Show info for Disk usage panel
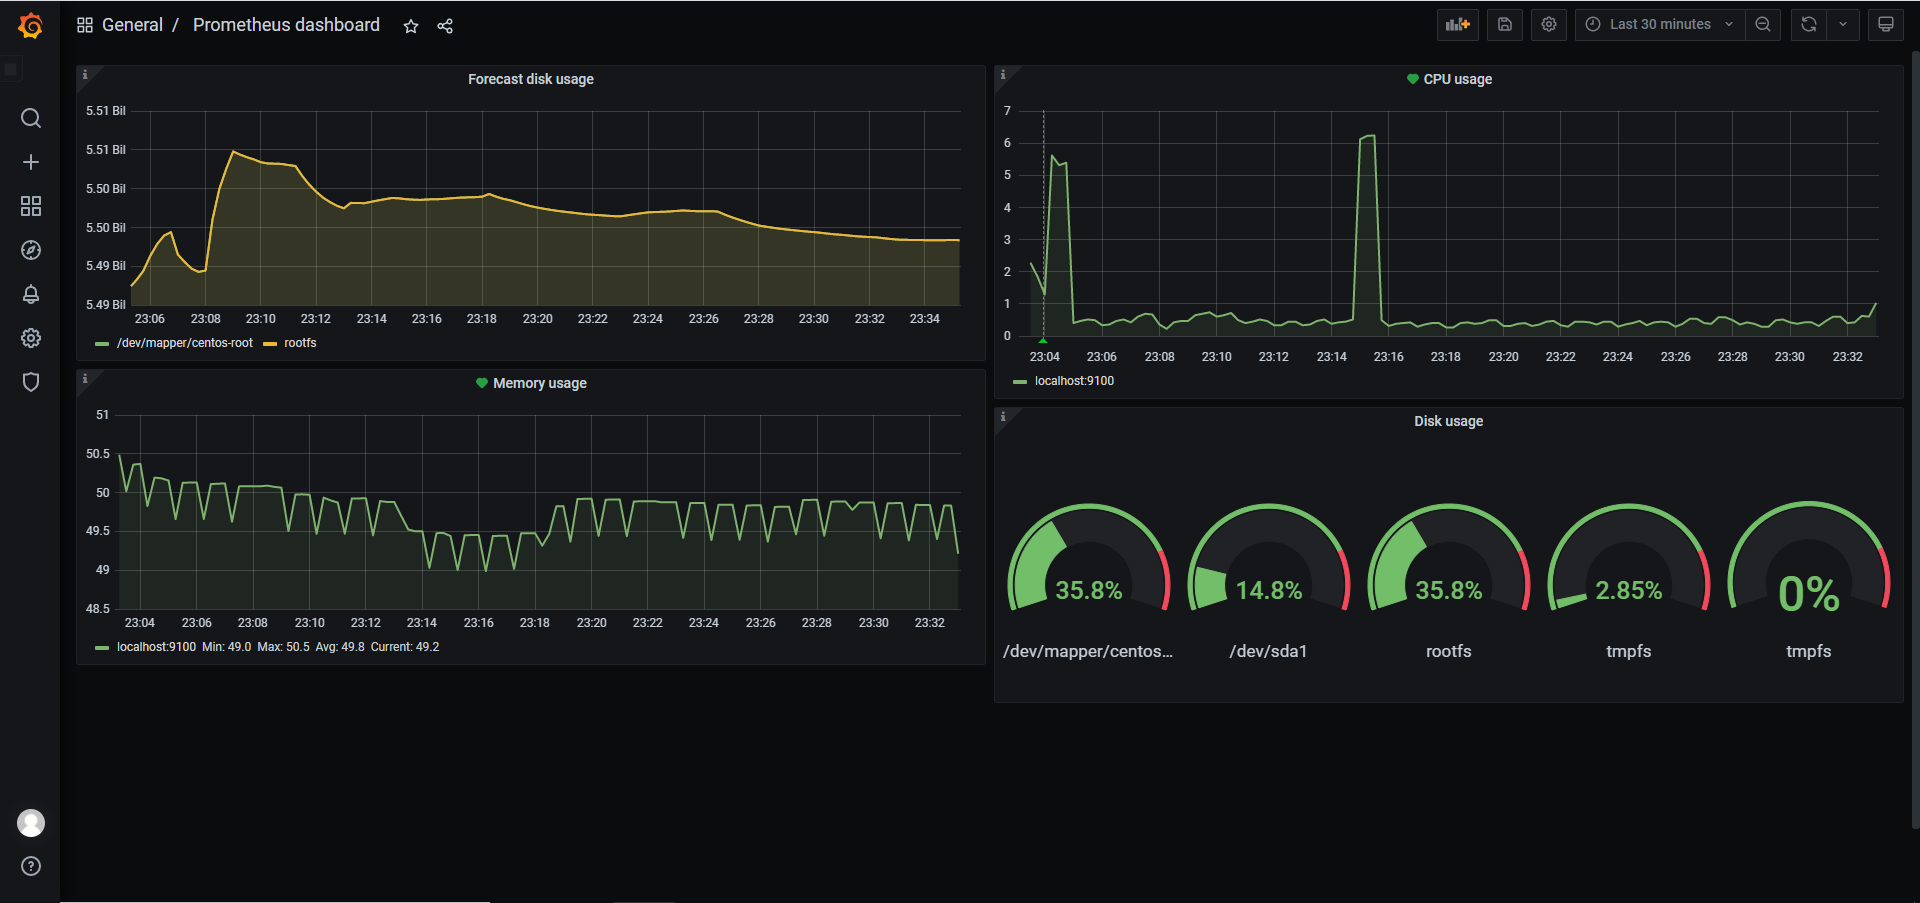Image resolution: width=1920 pixels, height=903 pixels. pos(1003,417)
